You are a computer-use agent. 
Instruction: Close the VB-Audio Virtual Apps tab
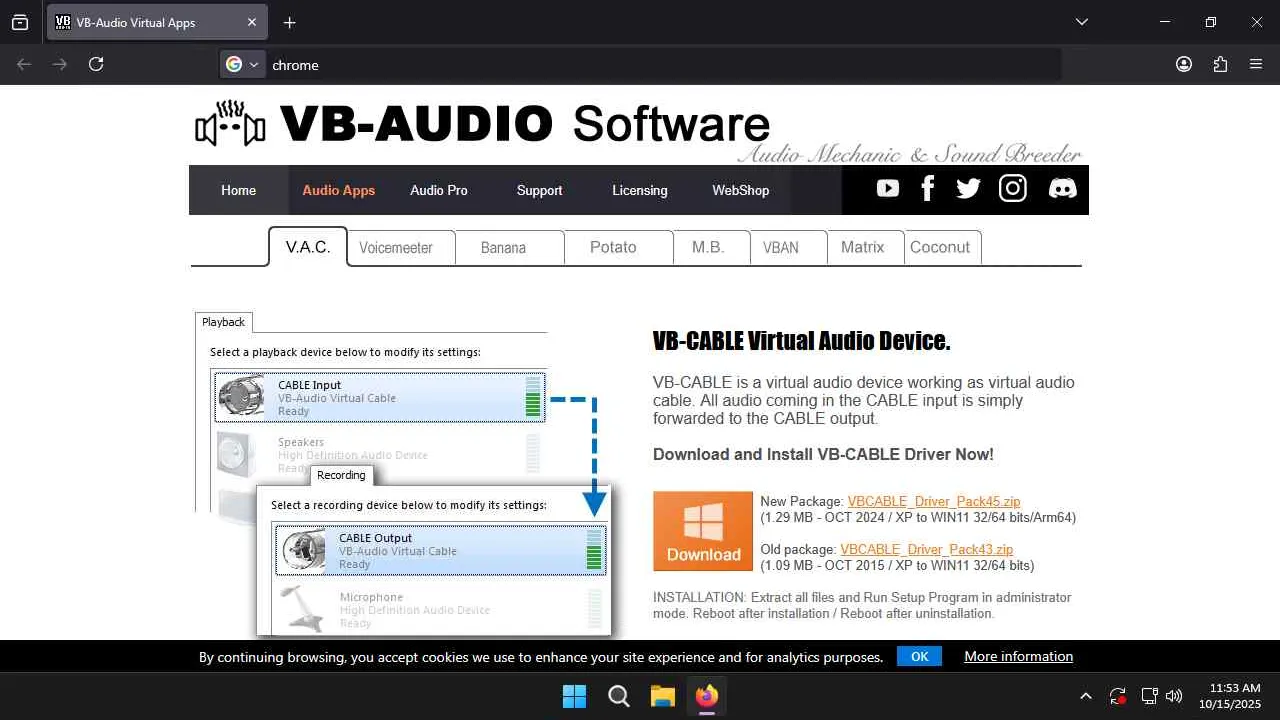[252, 22]
